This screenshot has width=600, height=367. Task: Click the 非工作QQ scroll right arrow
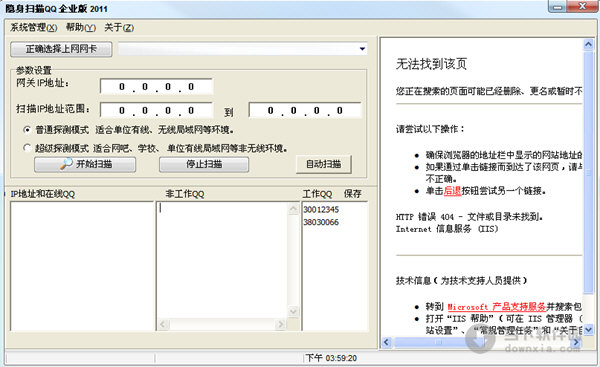tap(280, 325)
